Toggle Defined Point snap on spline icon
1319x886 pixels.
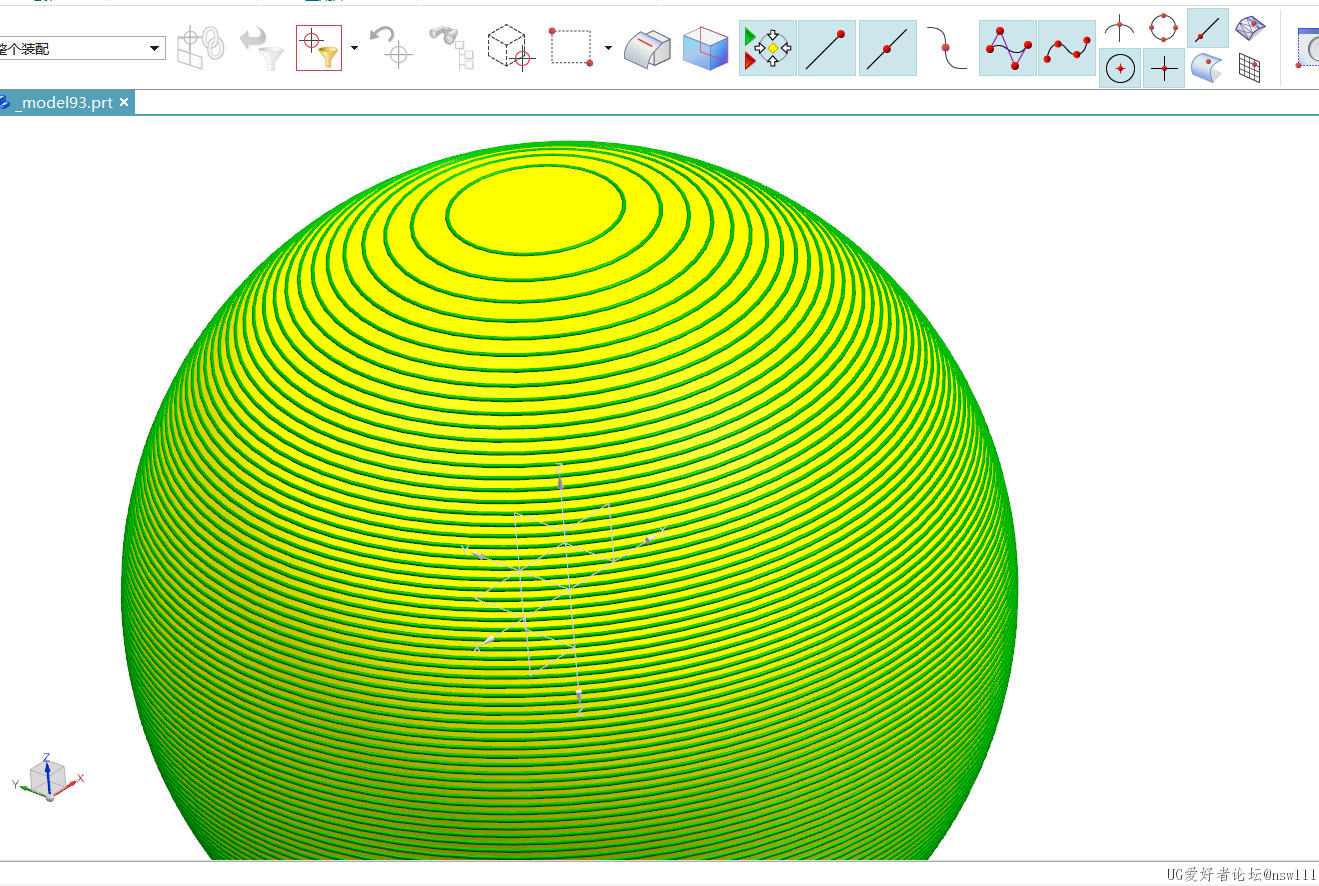tap(1067, 48)
